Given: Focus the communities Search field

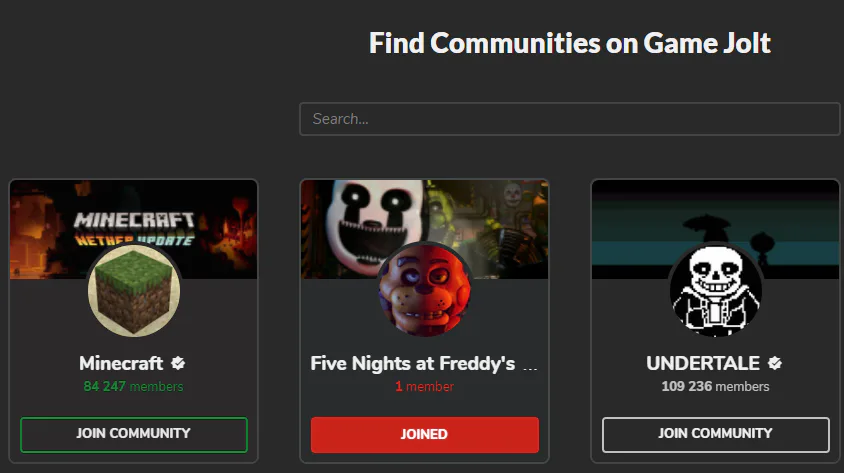Looking at the screenshot, I should click(x=569, y=119).
